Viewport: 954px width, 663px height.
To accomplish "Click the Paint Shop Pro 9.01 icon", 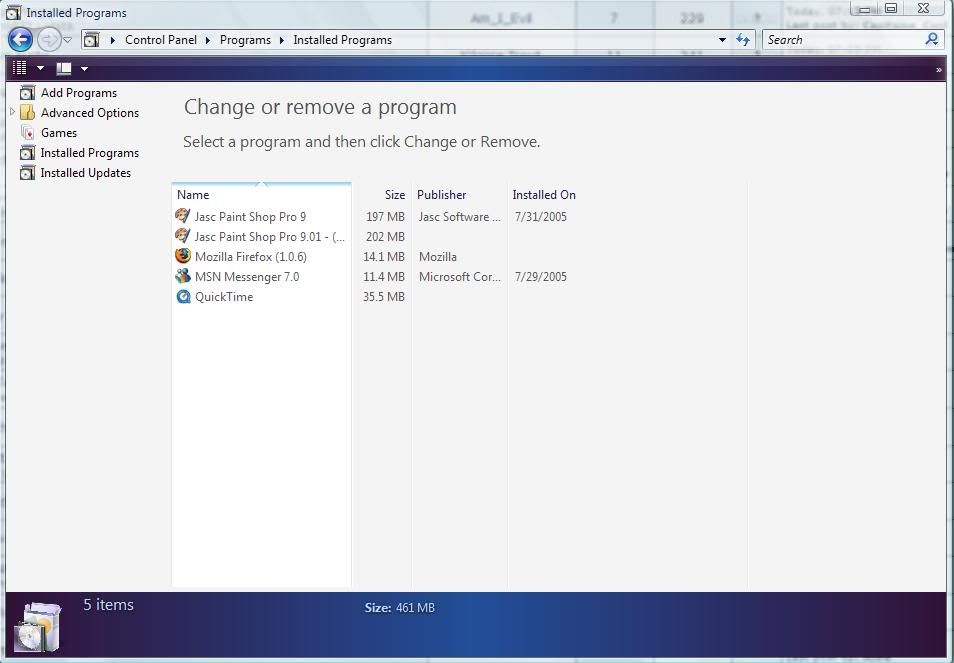I will coord(183,236).
